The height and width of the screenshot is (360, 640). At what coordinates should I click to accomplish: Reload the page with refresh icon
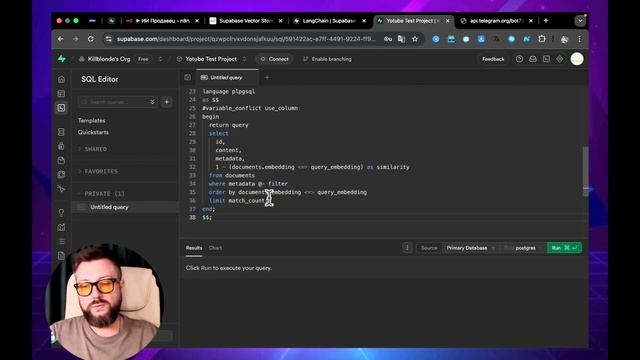91,39
